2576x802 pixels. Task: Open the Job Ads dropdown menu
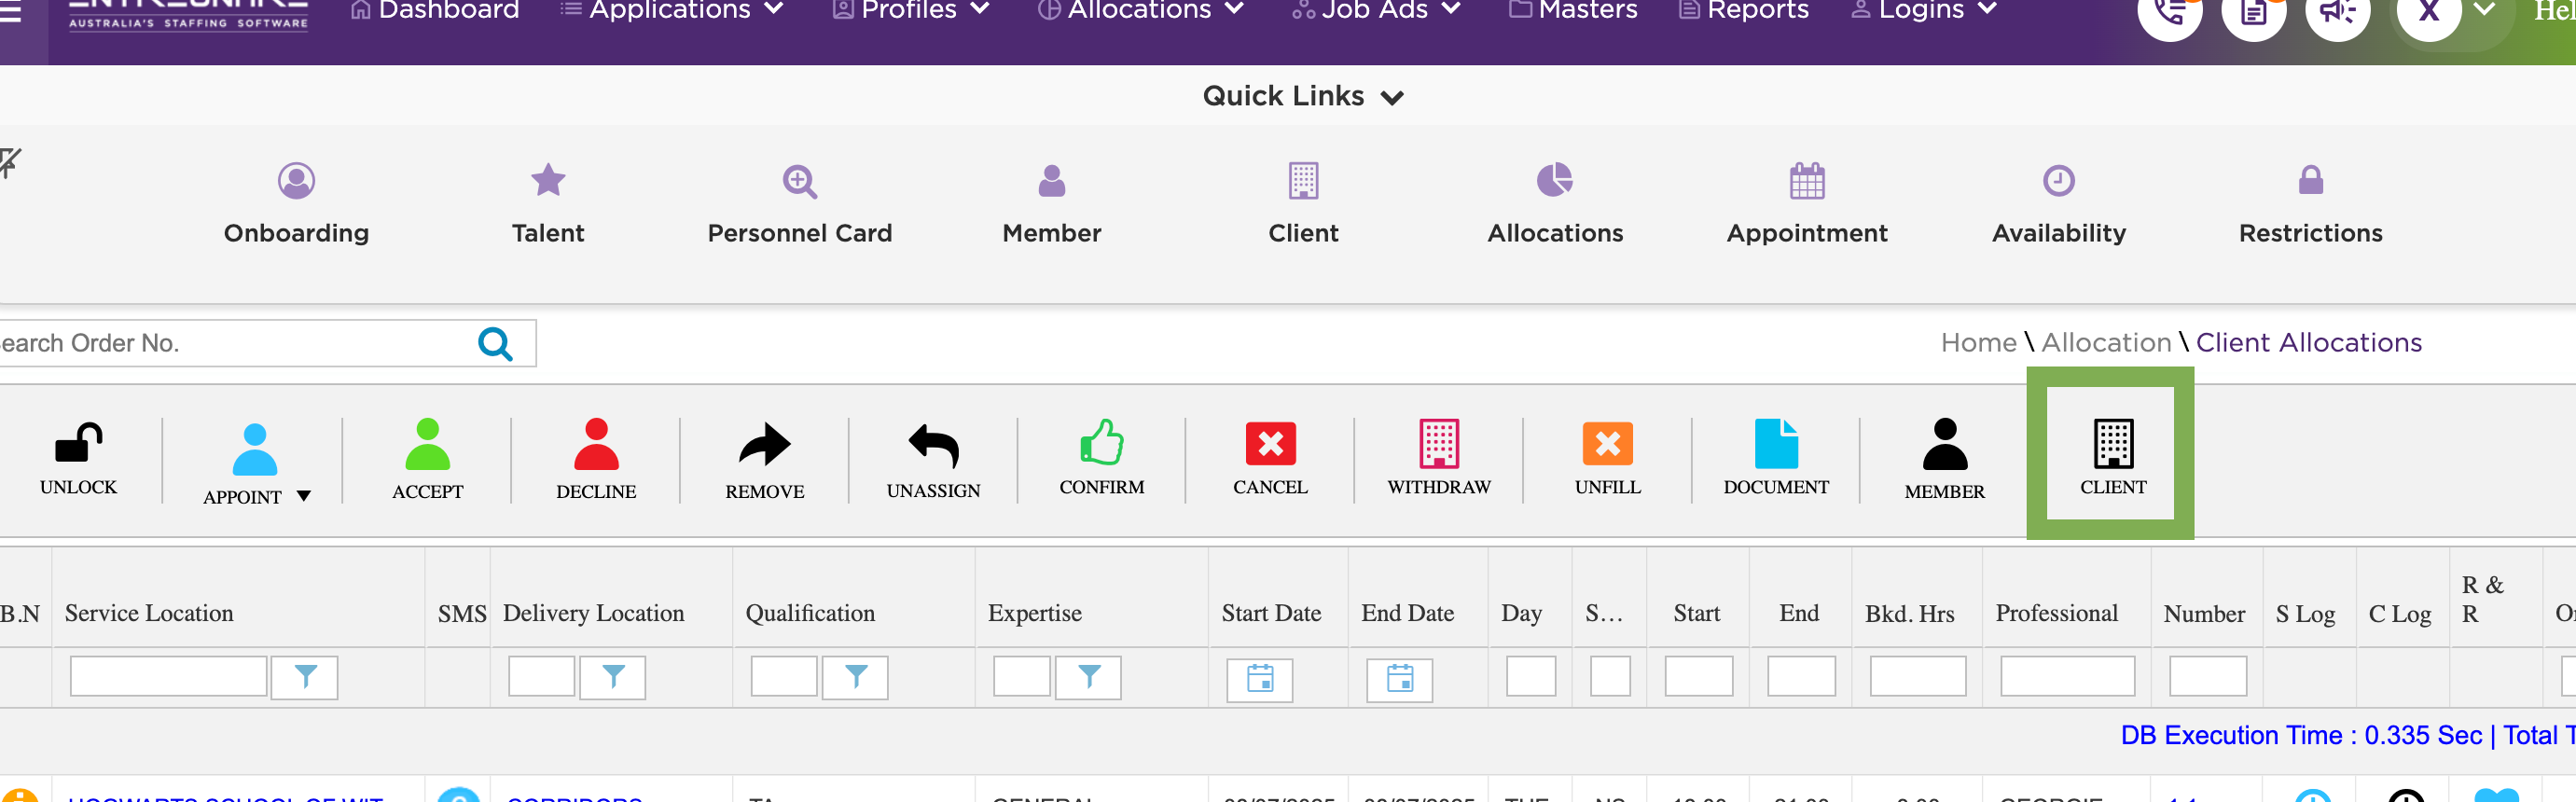pyautogui.click(x=1376, y=10)
